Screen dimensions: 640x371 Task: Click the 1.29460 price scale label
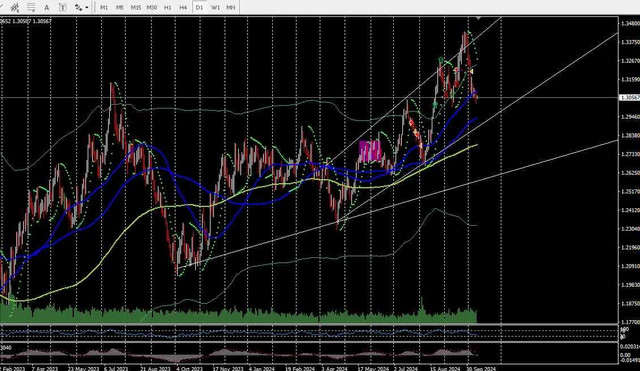(630, 117)
